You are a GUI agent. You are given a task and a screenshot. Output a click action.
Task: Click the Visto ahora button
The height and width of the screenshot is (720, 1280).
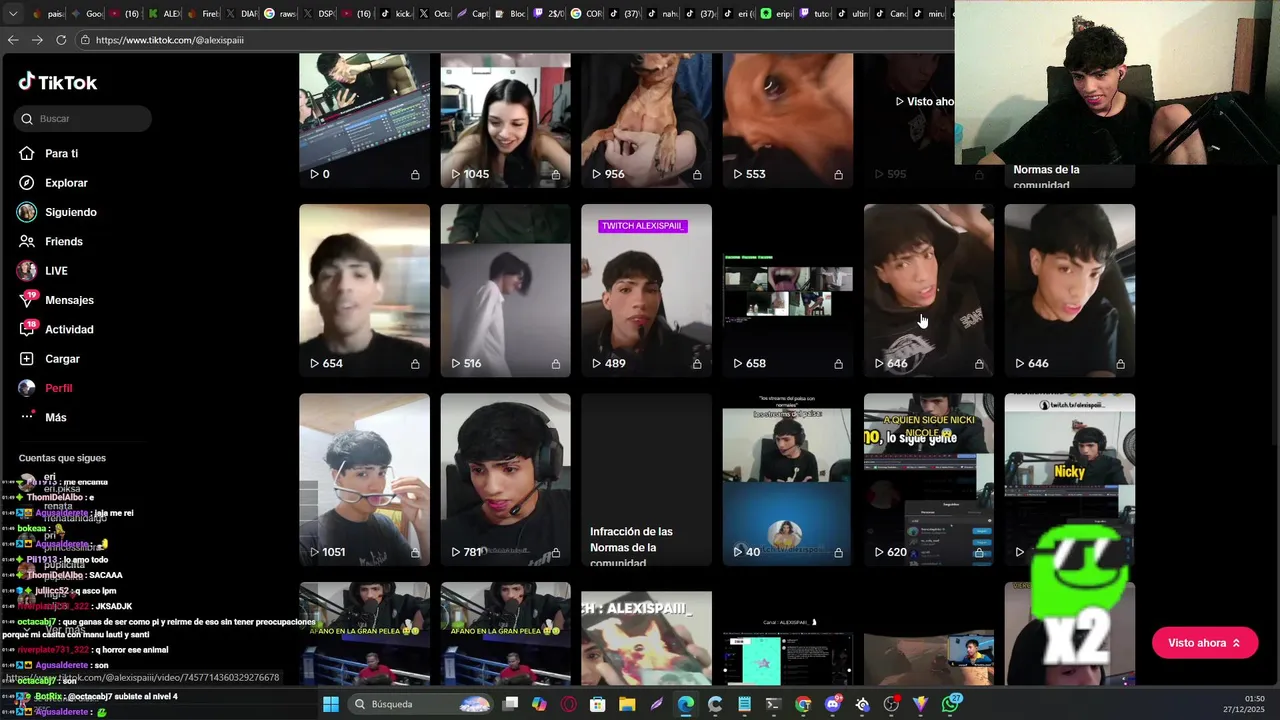pos(1204,643)
